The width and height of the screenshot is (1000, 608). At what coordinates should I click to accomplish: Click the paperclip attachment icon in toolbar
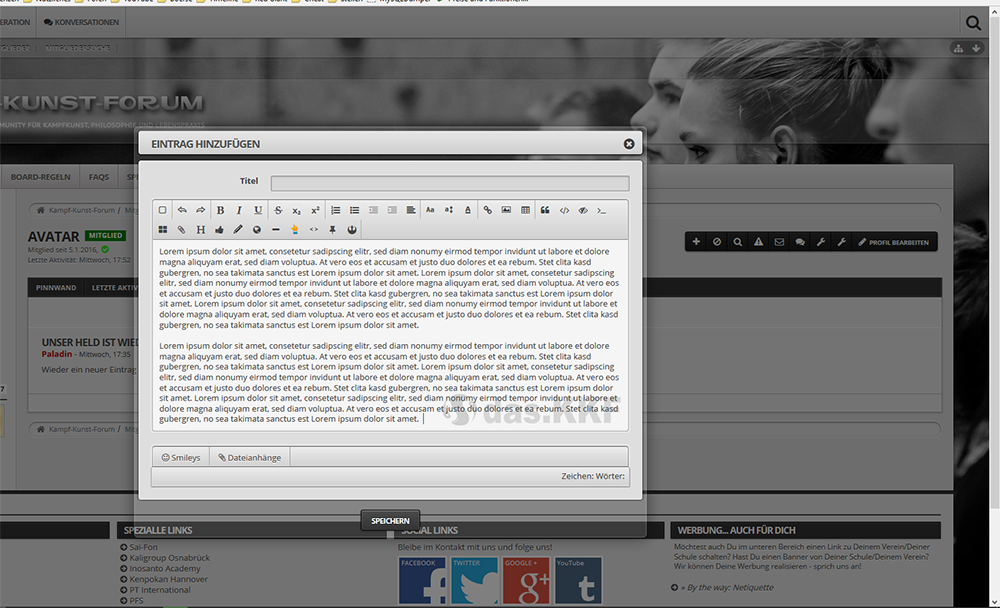[181, 229]
